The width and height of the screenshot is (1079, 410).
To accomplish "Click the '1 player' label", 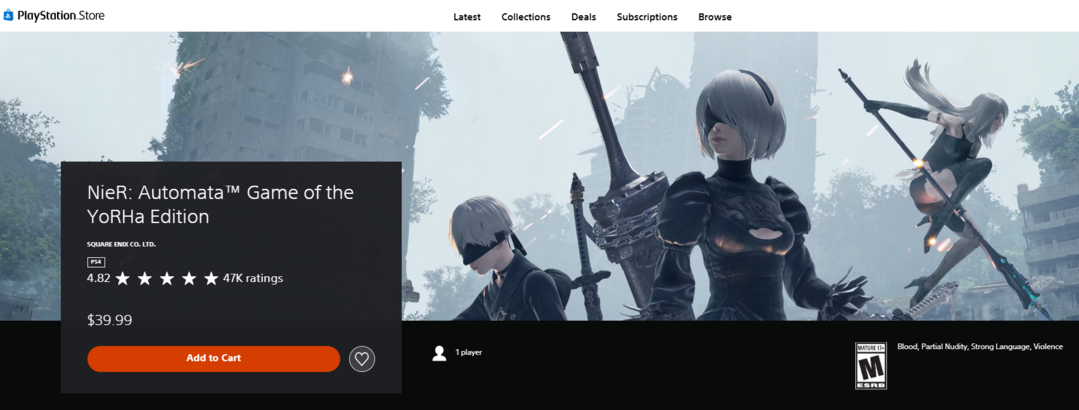I will coord(469,352).
